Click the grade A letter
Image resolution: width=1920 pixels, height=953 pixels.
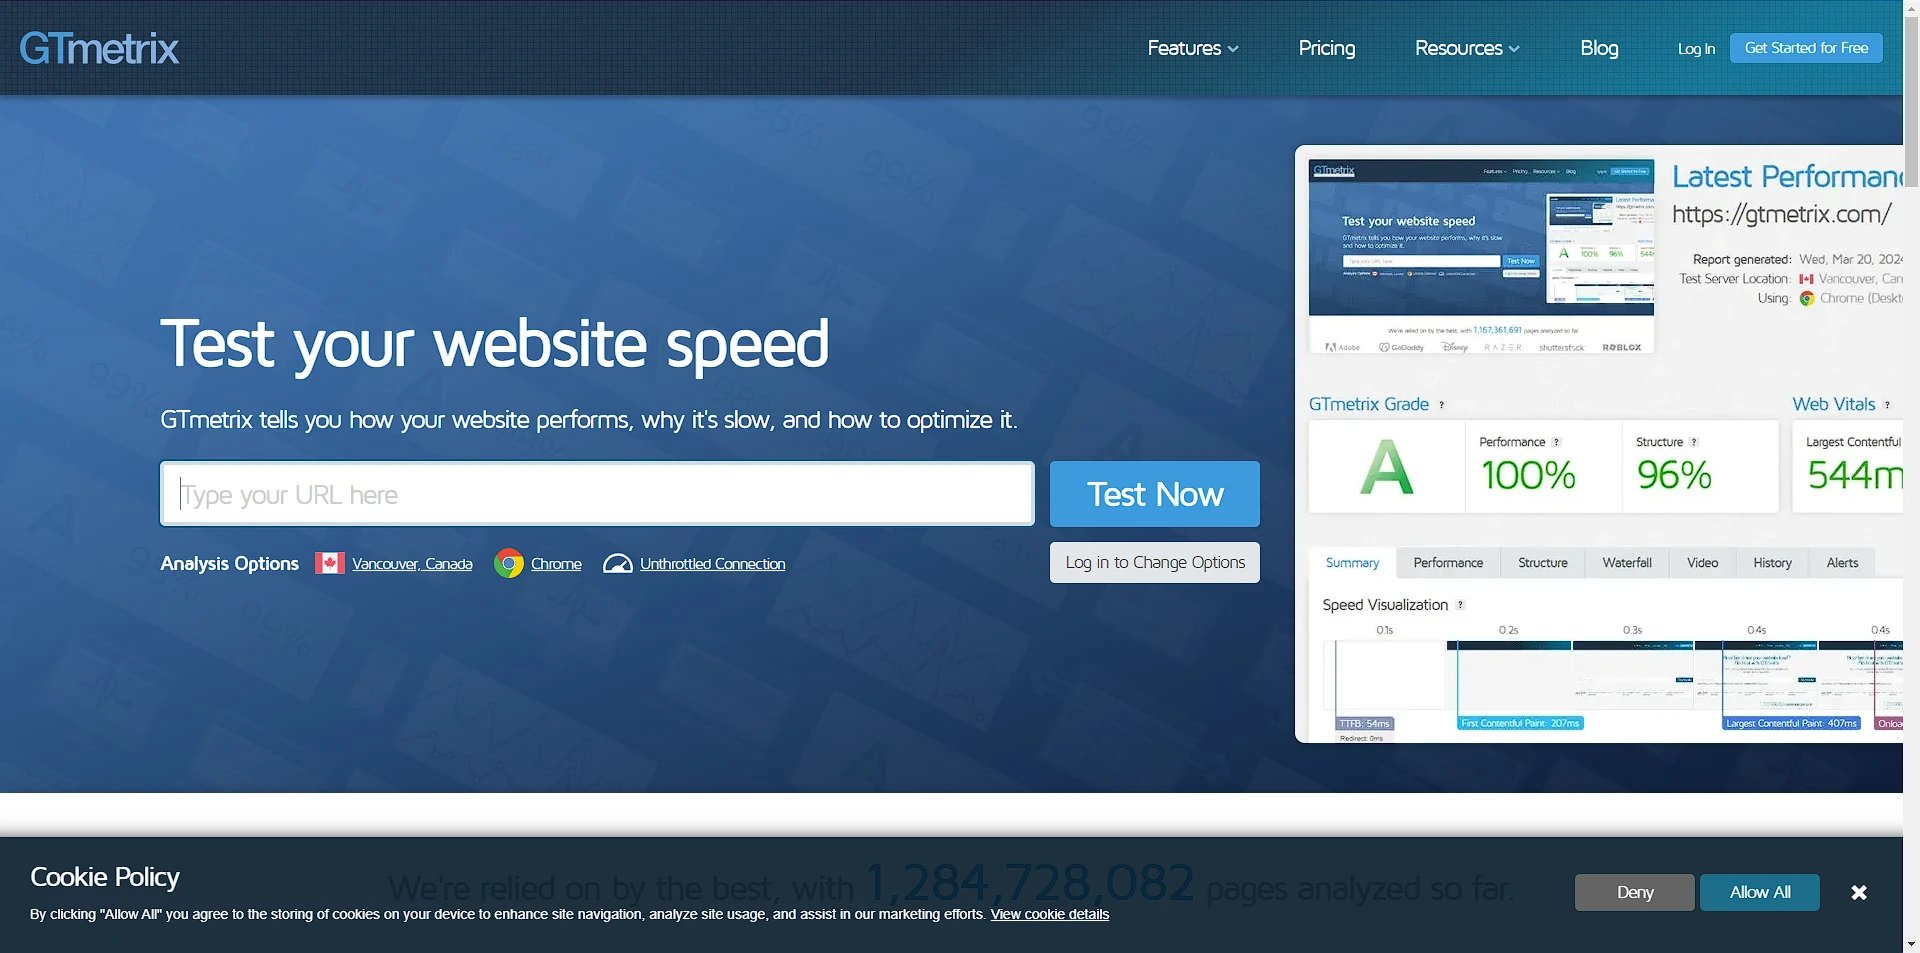1386,468
